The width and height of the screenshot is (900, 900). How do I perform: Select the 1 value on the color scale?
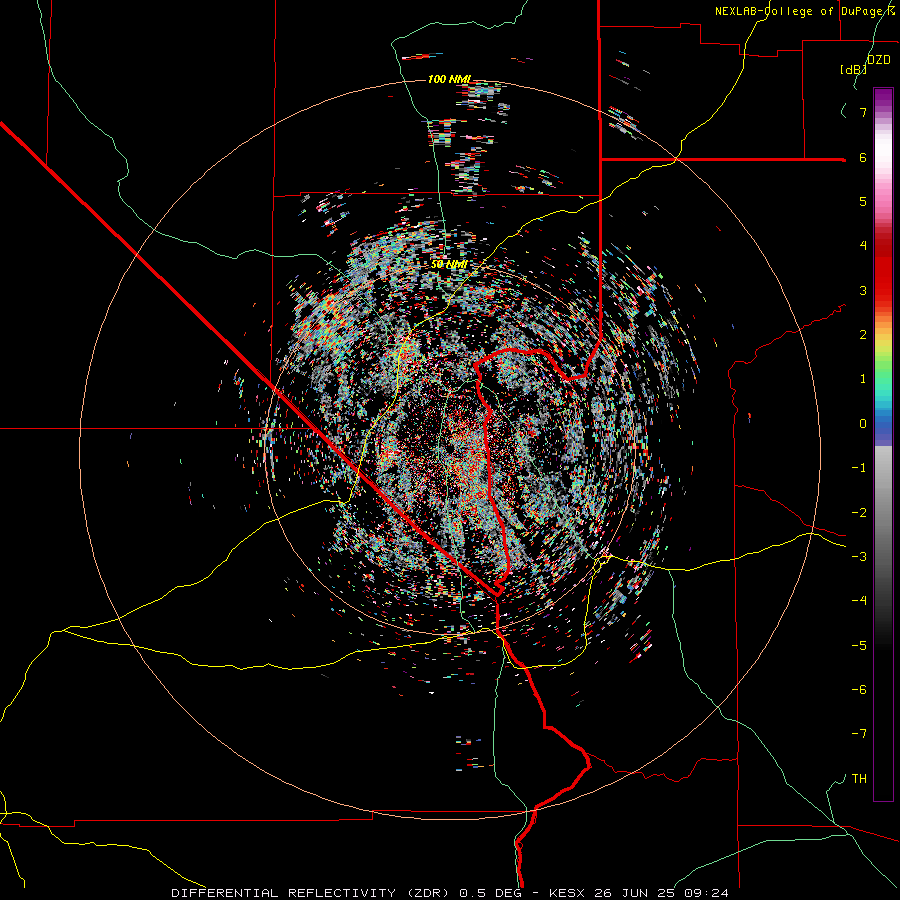click(863, 379)
